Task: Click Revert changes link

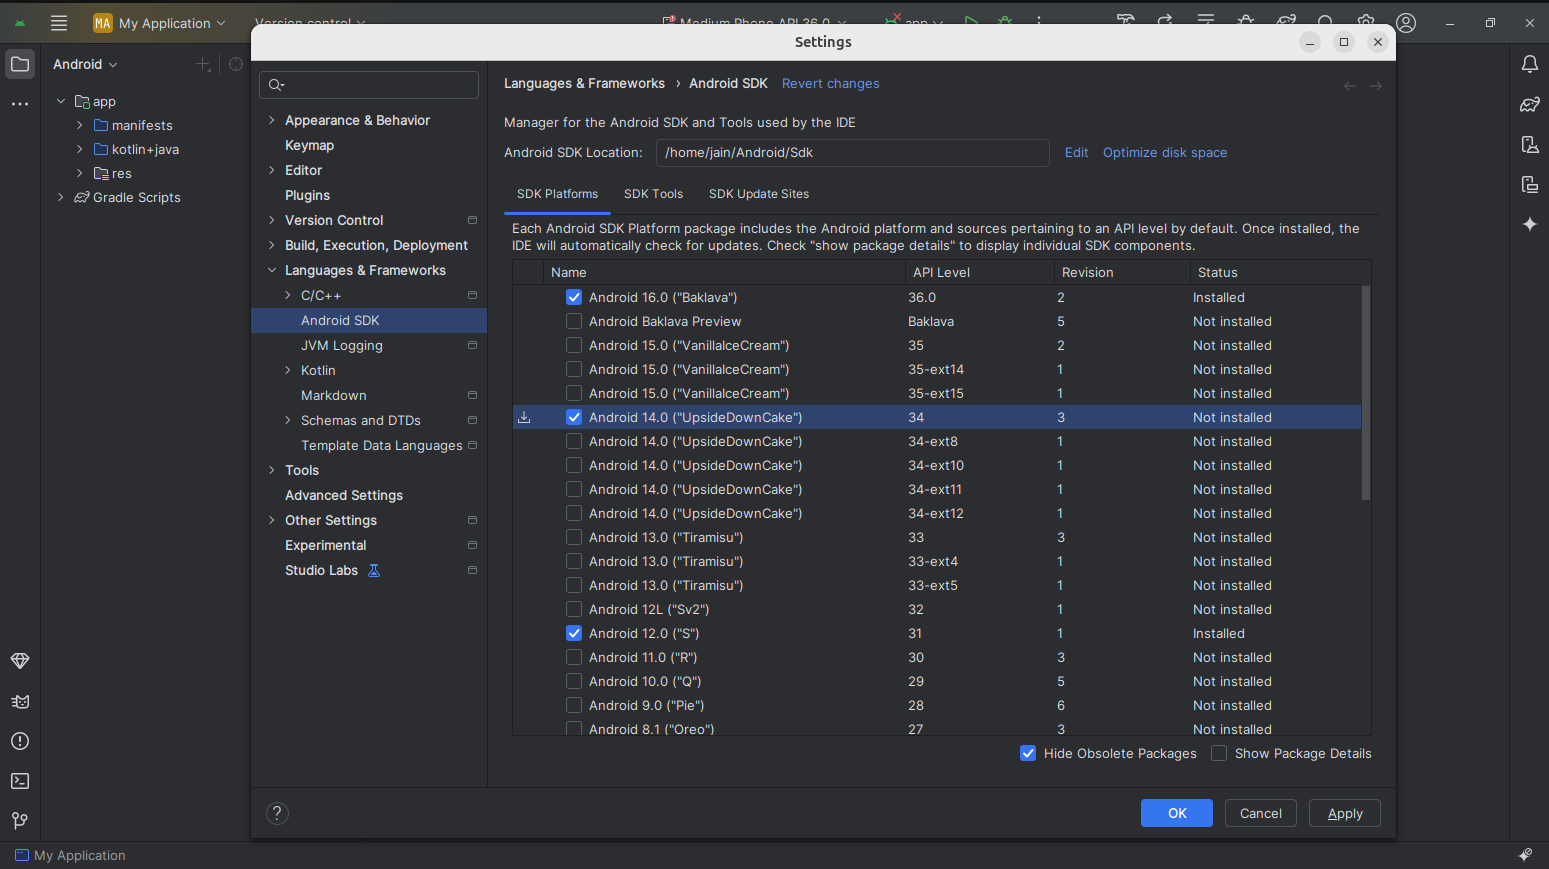Action: pyautogui.click(x=831, y=83)
